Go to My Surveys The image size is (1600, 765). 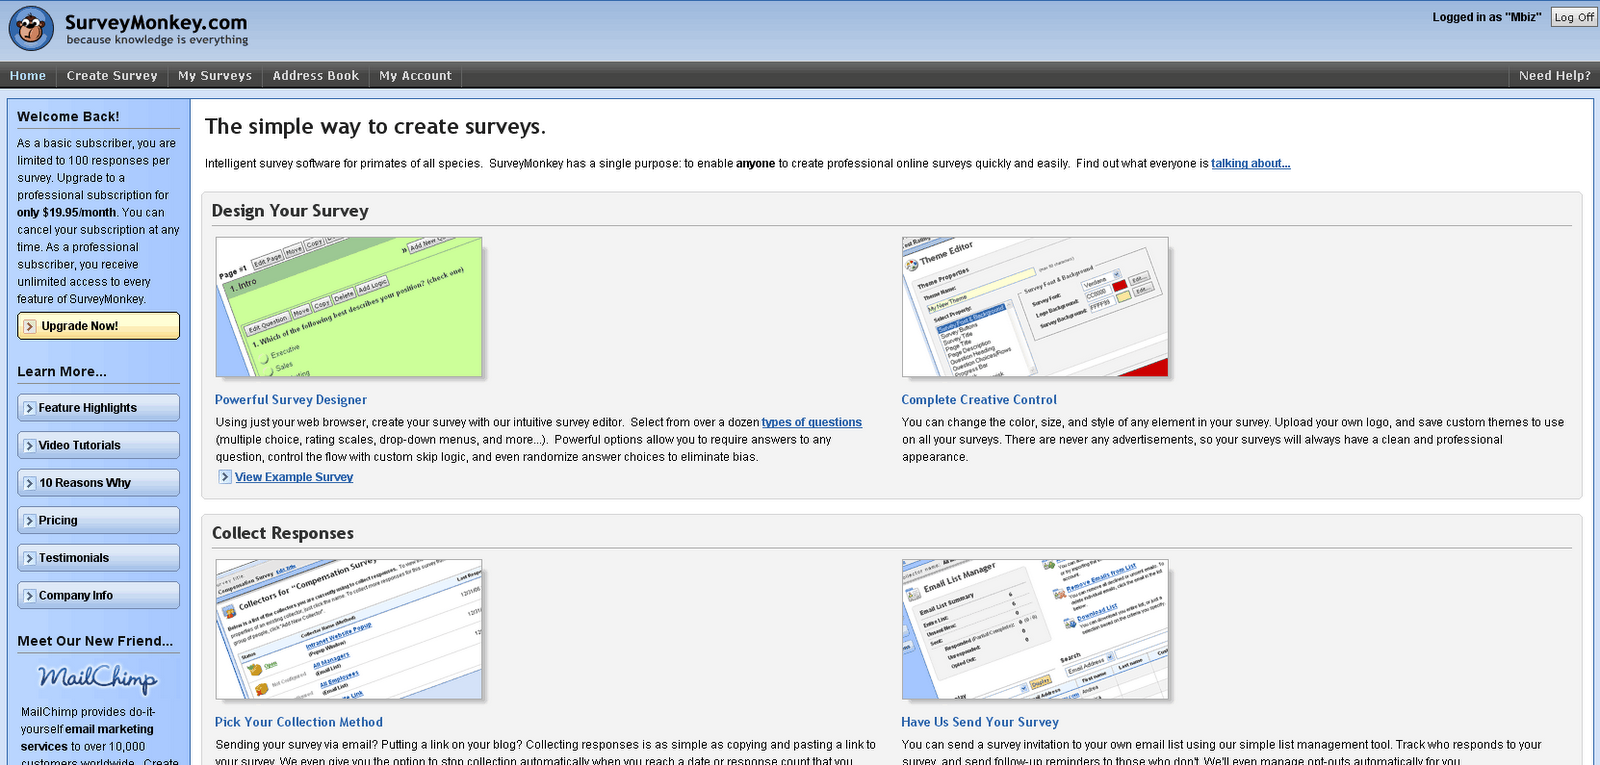pos(215,76)
